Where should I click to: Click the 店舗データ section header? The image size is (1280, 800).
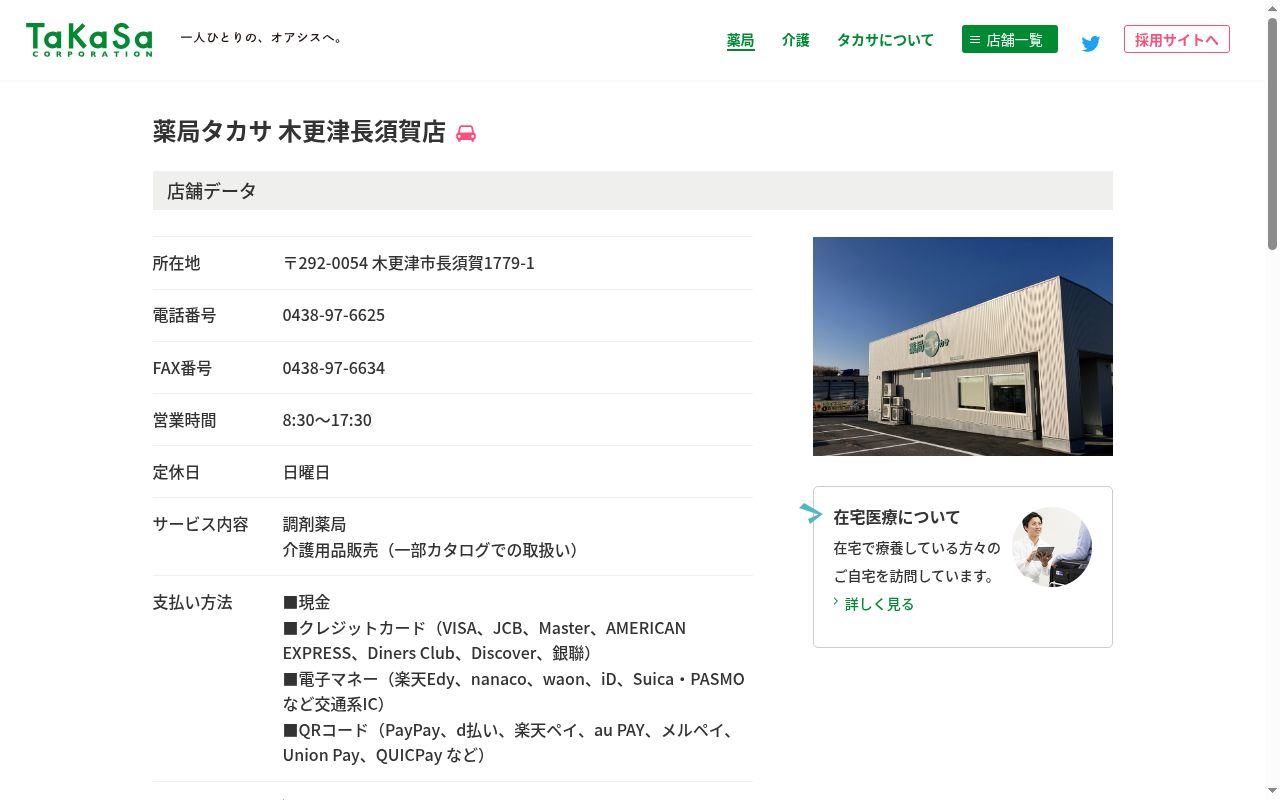point(633,190)
